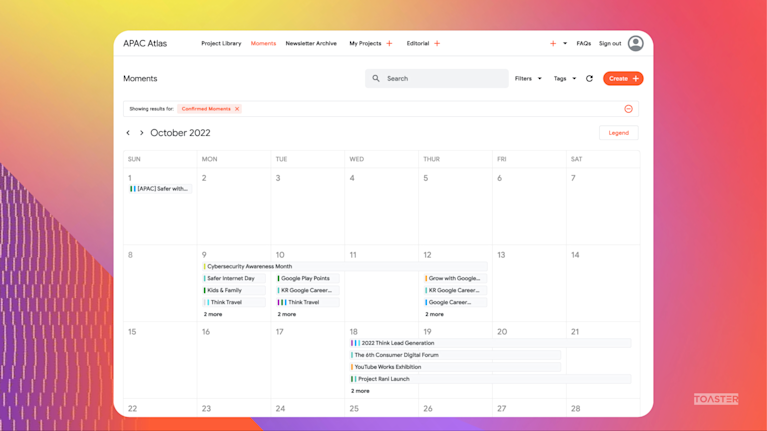Open the Google Play Points event
Viewport: 767px width, 431px height.
click(308, 278)
